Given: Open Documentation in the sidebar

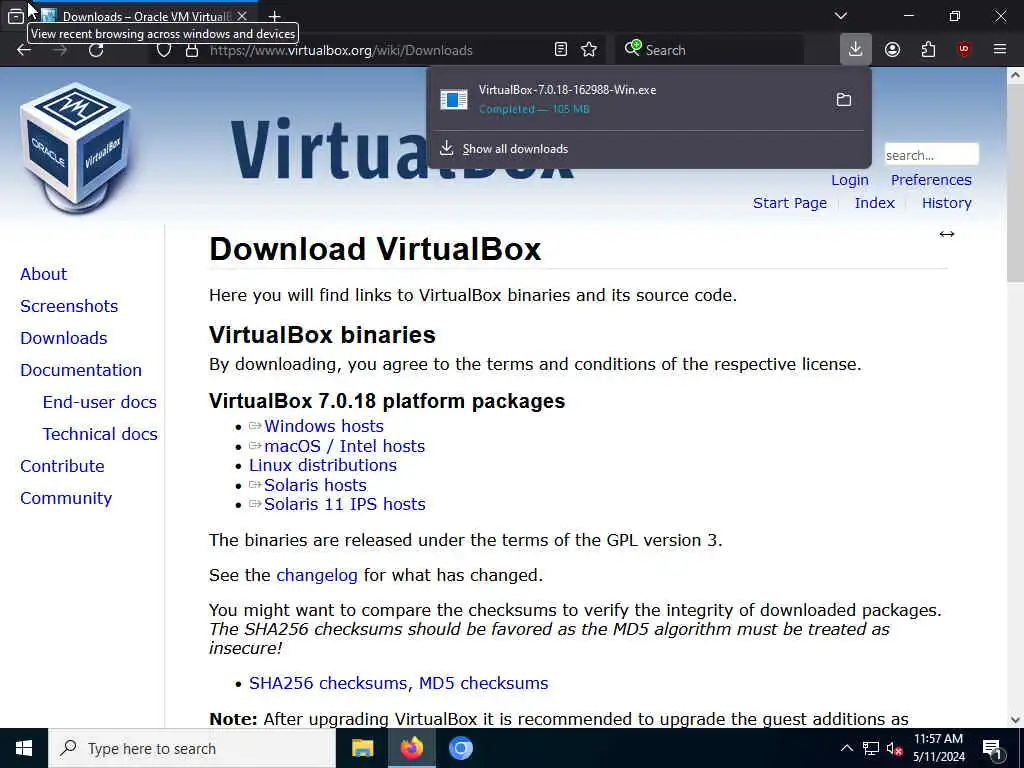Looking at the screenshot, I should [x=80, y=370].
